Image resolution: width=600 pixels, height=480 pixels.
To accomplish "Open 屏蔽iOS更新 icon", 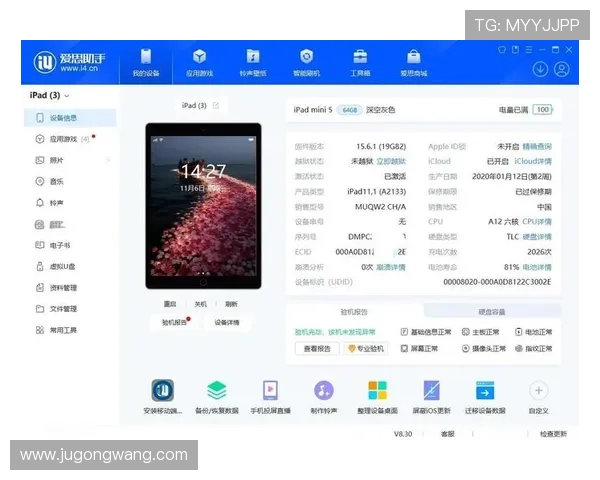I will point(431,390).
